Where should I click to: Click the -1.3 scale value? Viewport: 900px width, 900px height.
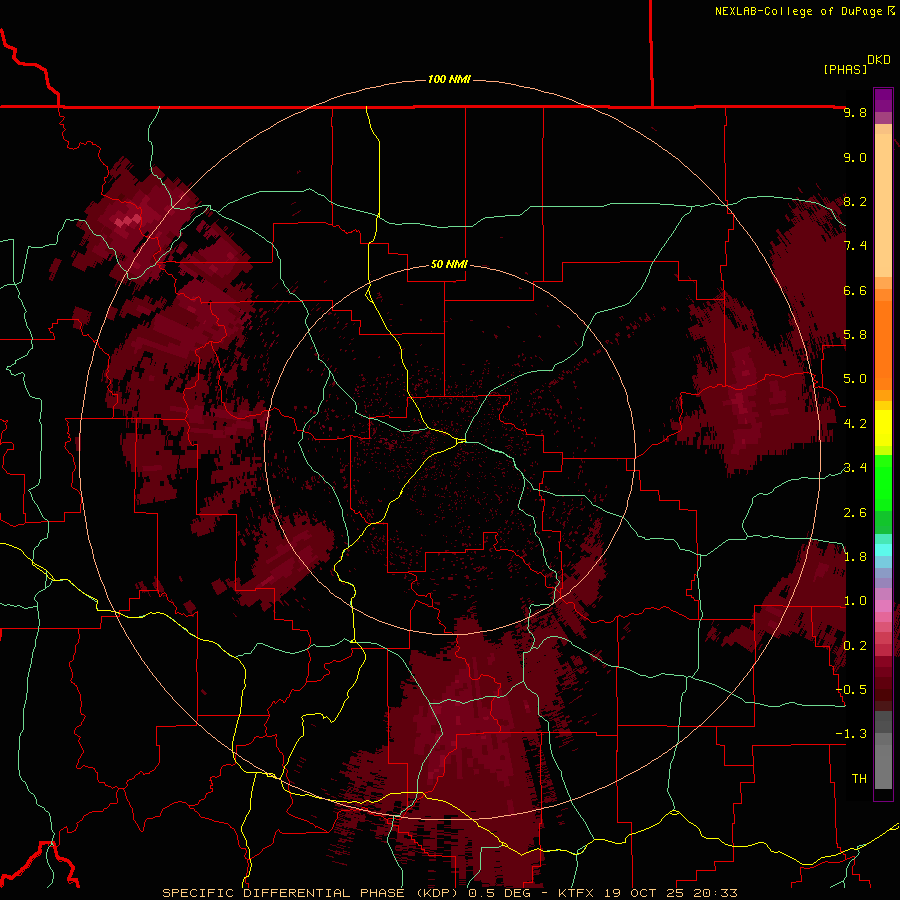pyautogui.click(x=851, y=734)
